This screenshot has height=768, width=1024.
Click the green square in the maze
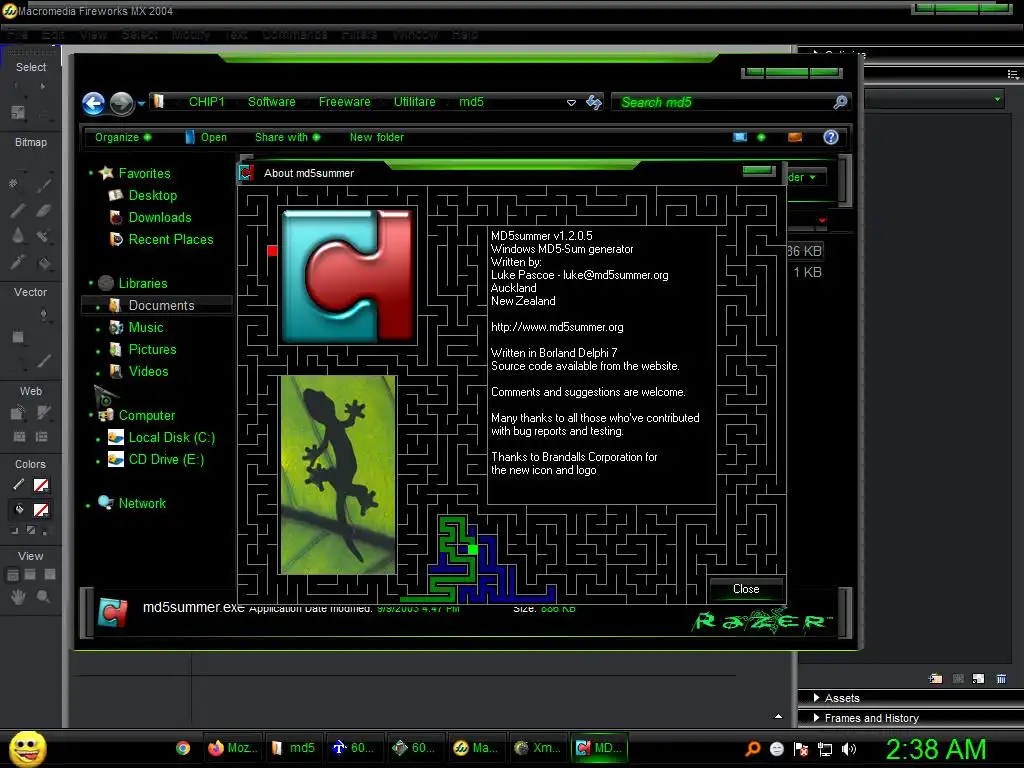pyautogui.click(x=473, y=550)
